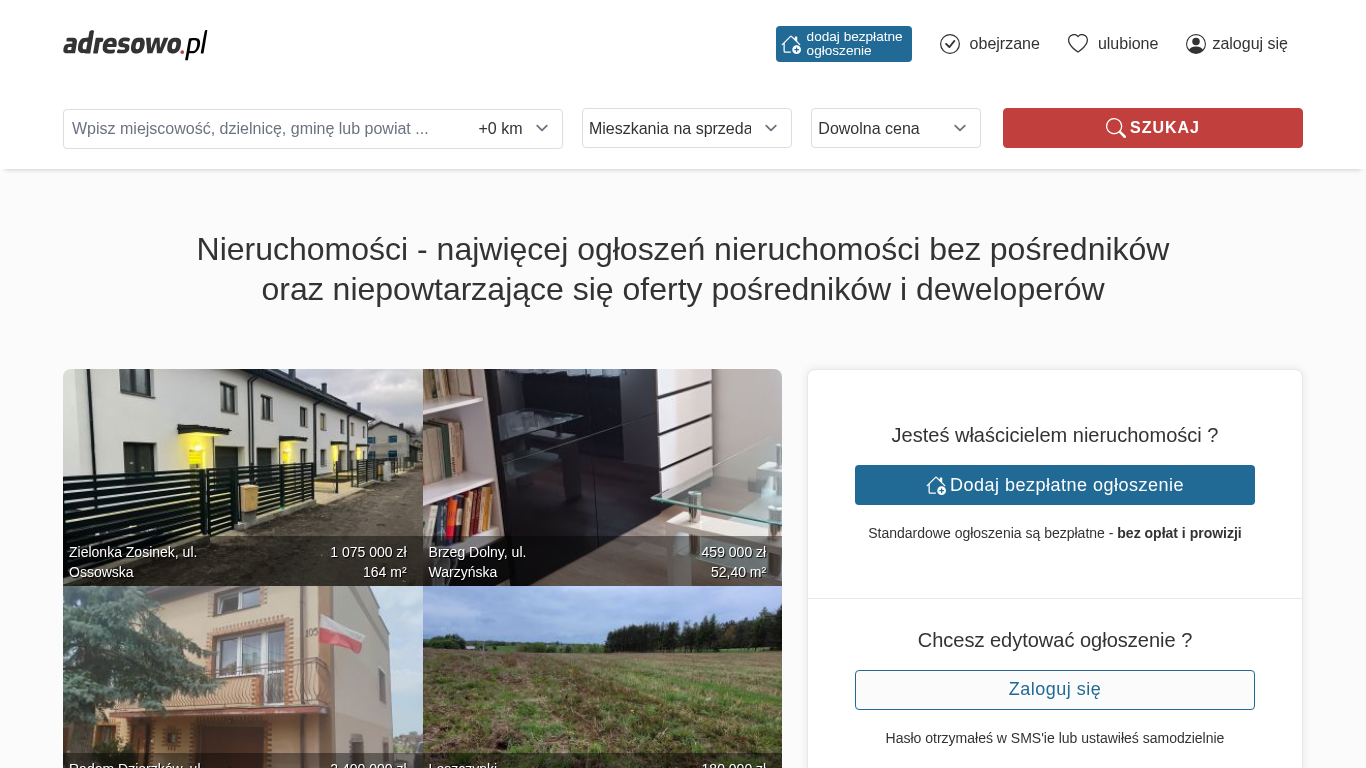This screenshot has height=768, width=1366.
Task: Open the Zielonka Zosinek listing thumbnail
Action: 243,477
